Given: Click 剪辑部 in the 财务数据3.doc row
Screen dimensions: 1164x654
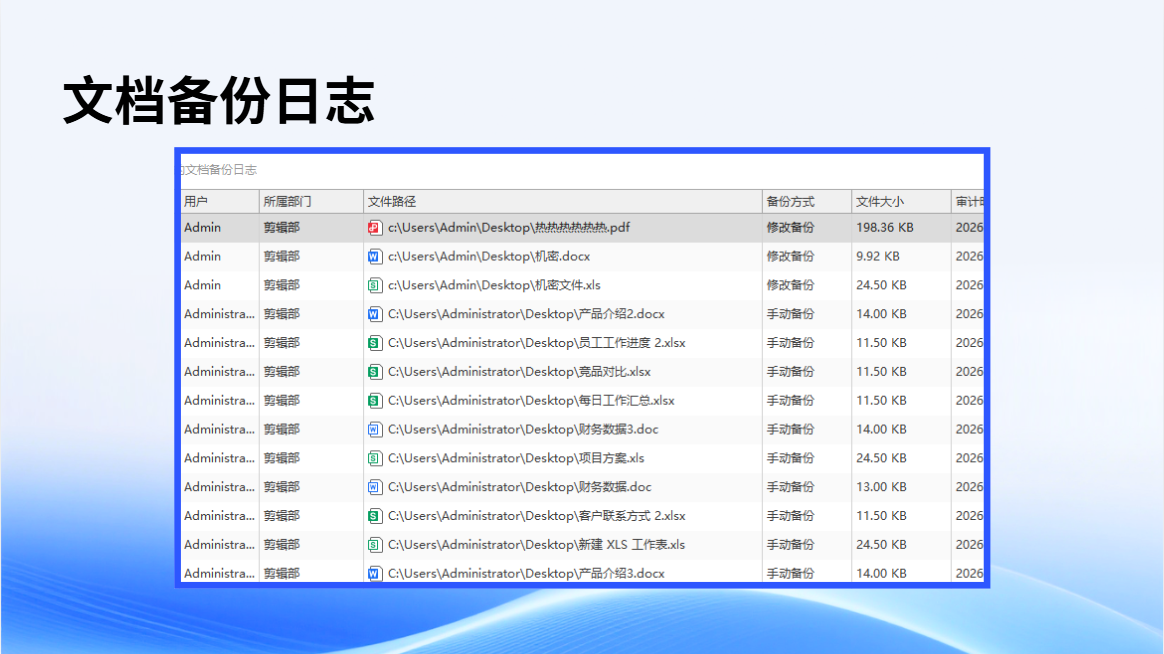Looking at the screenshot, I should click(x=281, y=430).
